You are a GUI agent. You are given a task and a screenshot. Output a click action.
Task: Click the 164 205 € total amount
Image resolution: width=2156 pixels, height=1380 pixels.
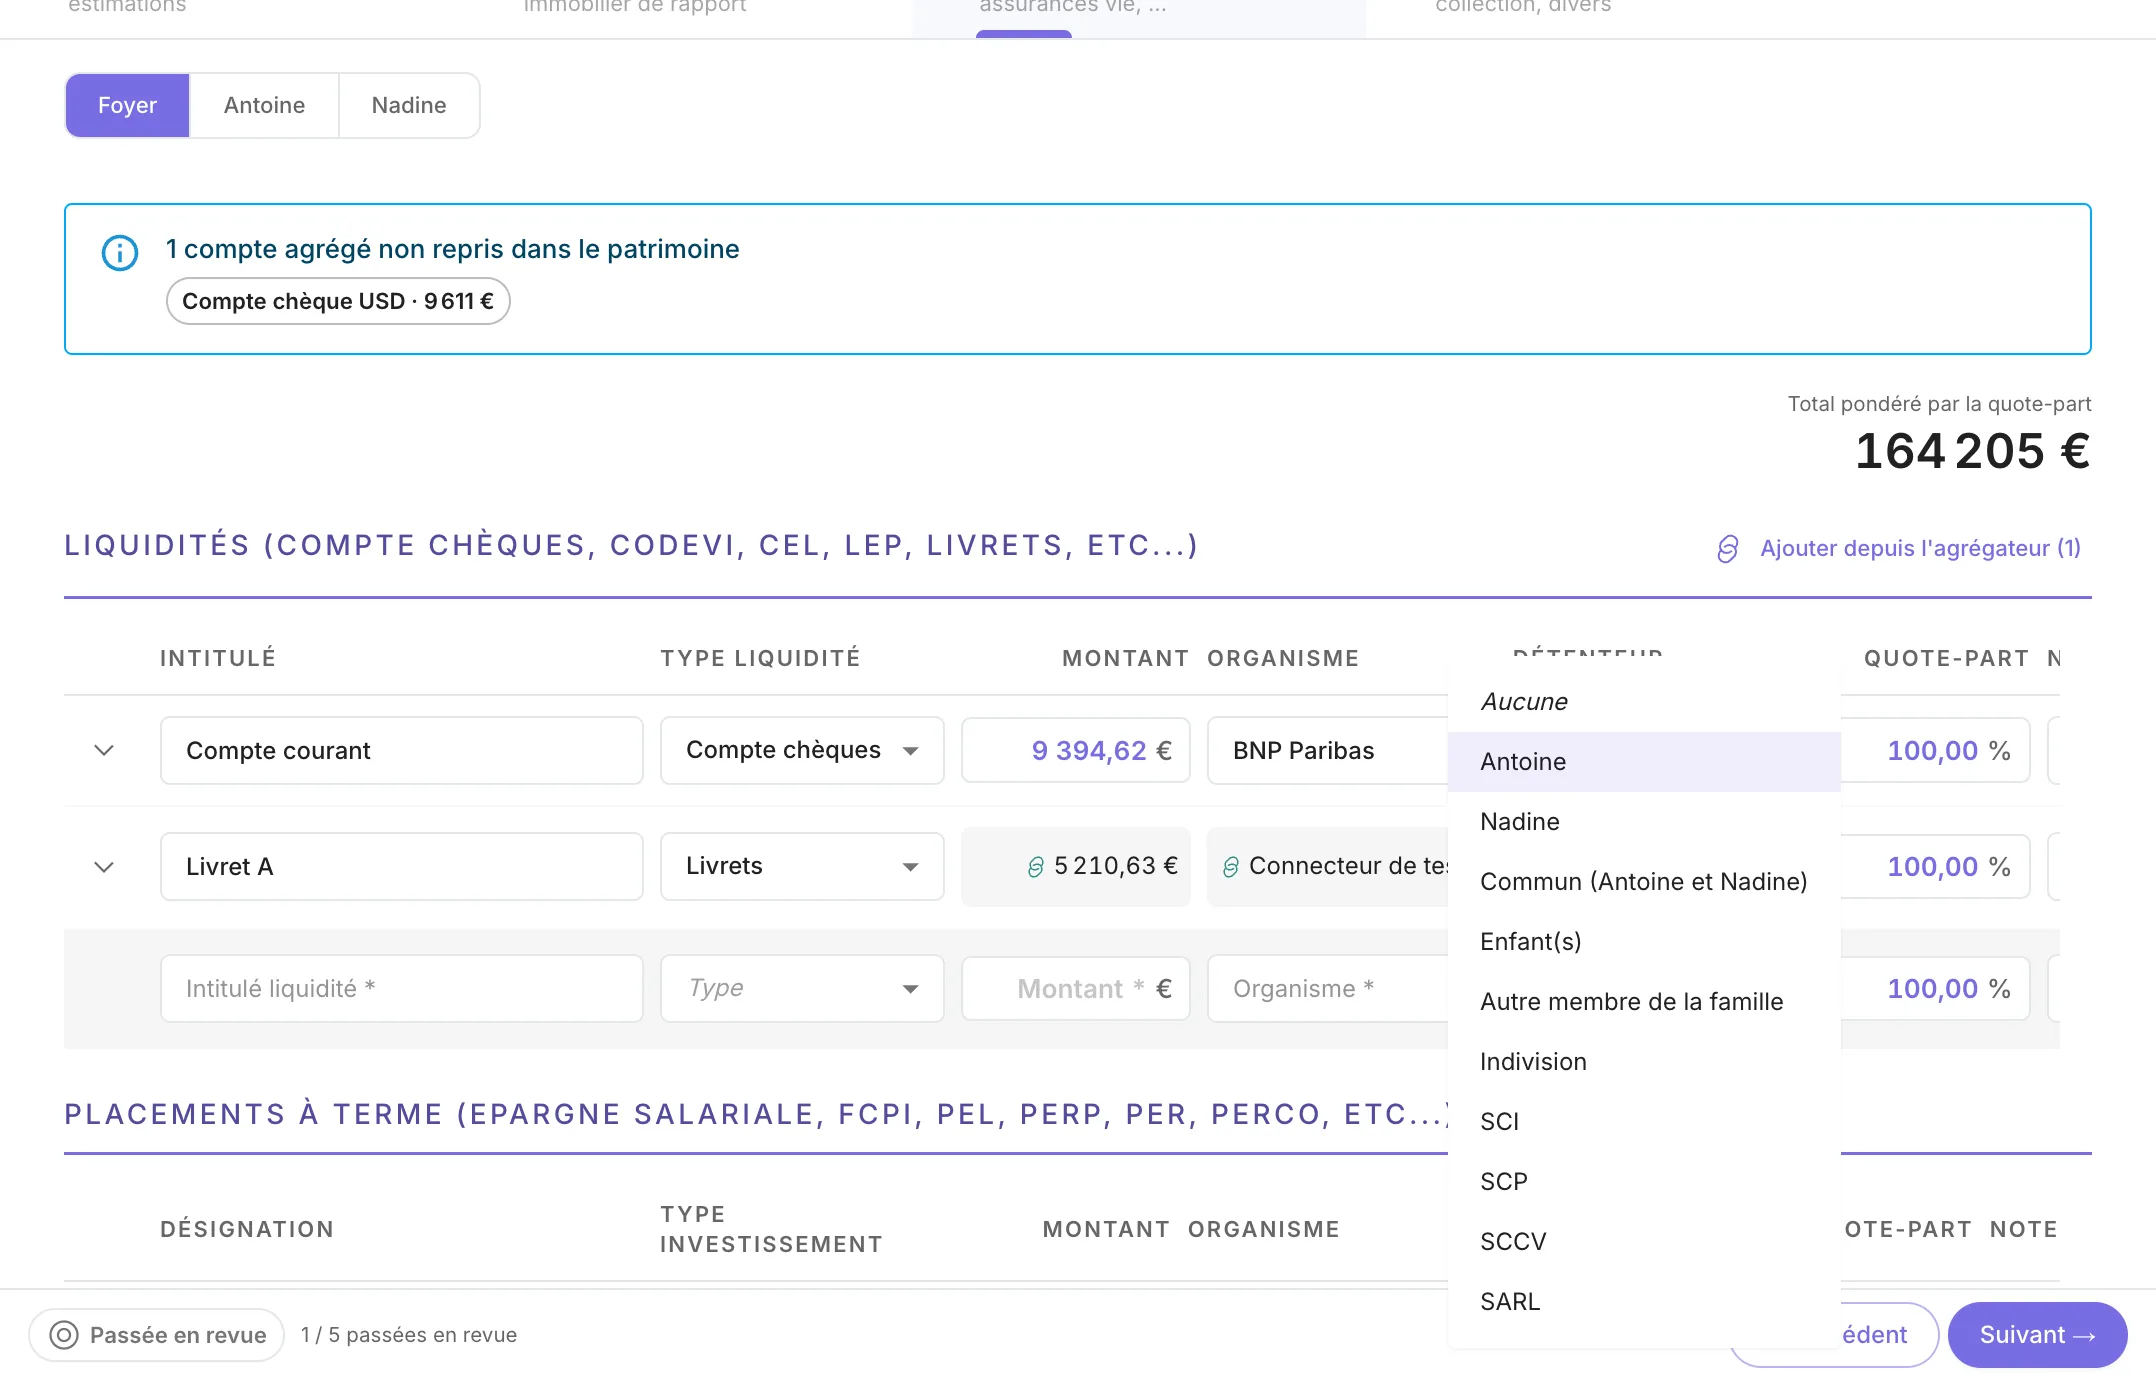pyautogui.click(x=1972, y=451)
